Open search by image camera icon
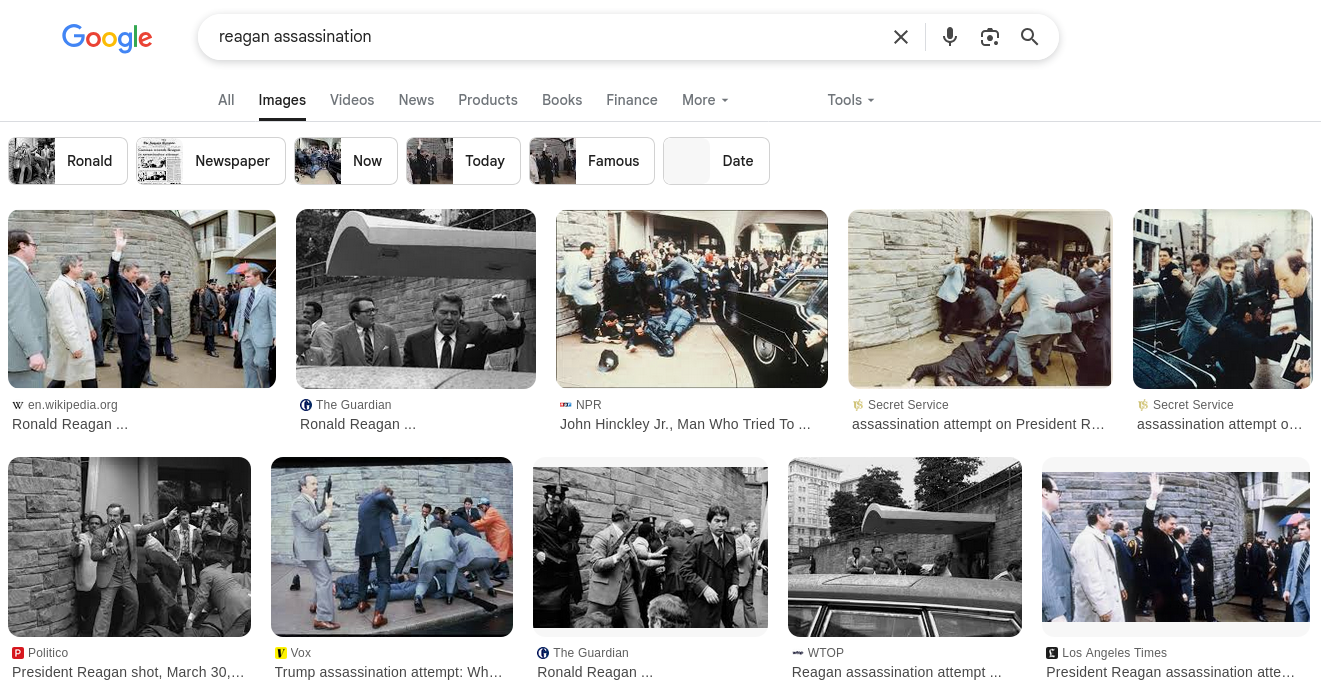Viewport: 1321px width, 686px height. (990, 37)
